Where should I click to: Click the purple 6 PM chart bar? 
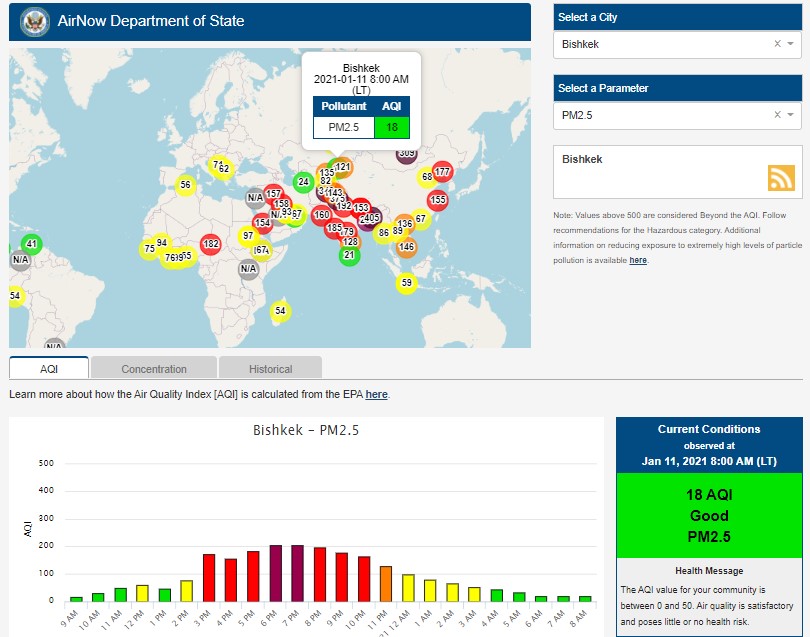coord(276,573)
